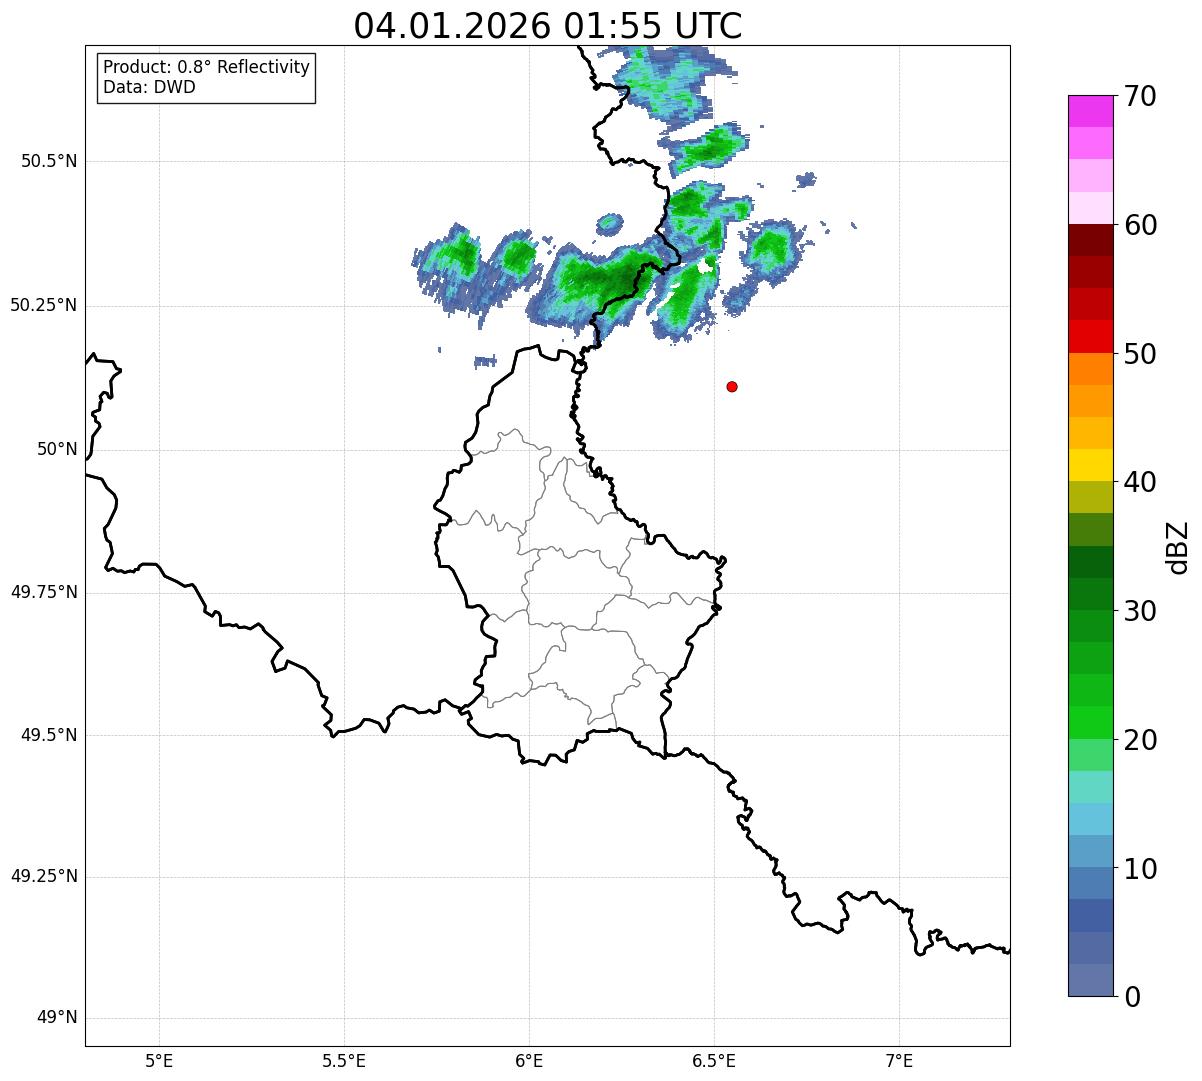
Task: Click the title "04.01.2026 01:55 UTC"
Action: pyautogui.click(x=548, y=26)
